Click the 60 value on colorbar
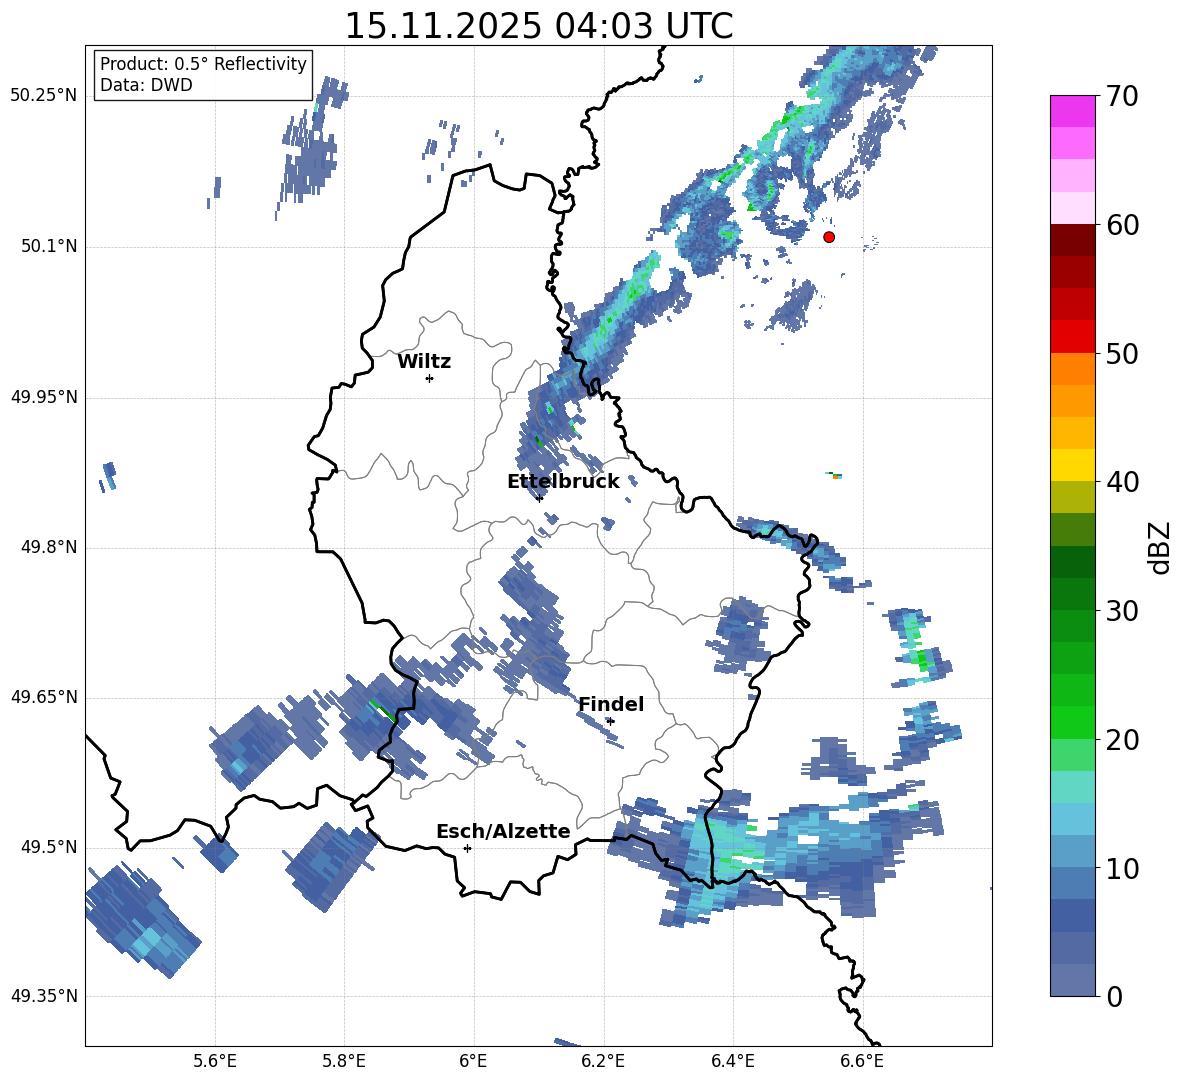Screen dimensions: 1184x1081 tap(1122, 225)
